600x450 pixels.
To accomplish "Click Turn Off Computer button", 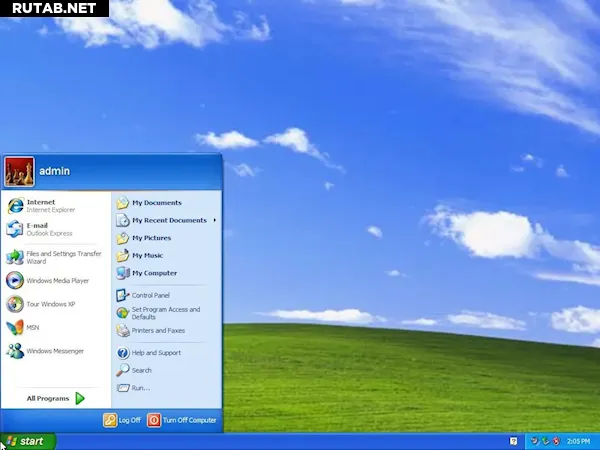I will (x=182, y=420).
